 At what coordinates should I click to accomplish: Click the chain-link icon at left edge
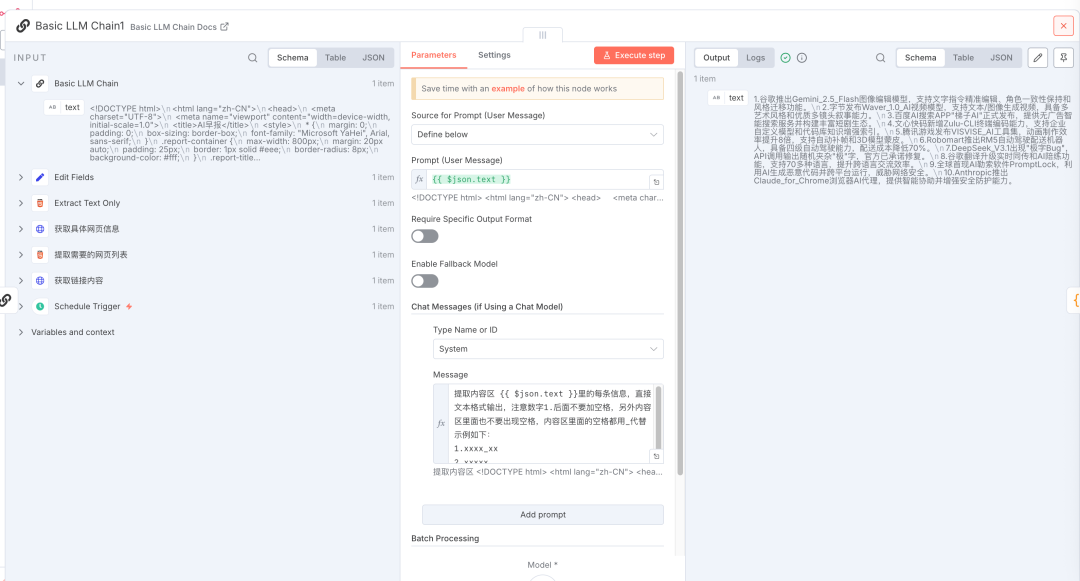click(x=6, y=300)
